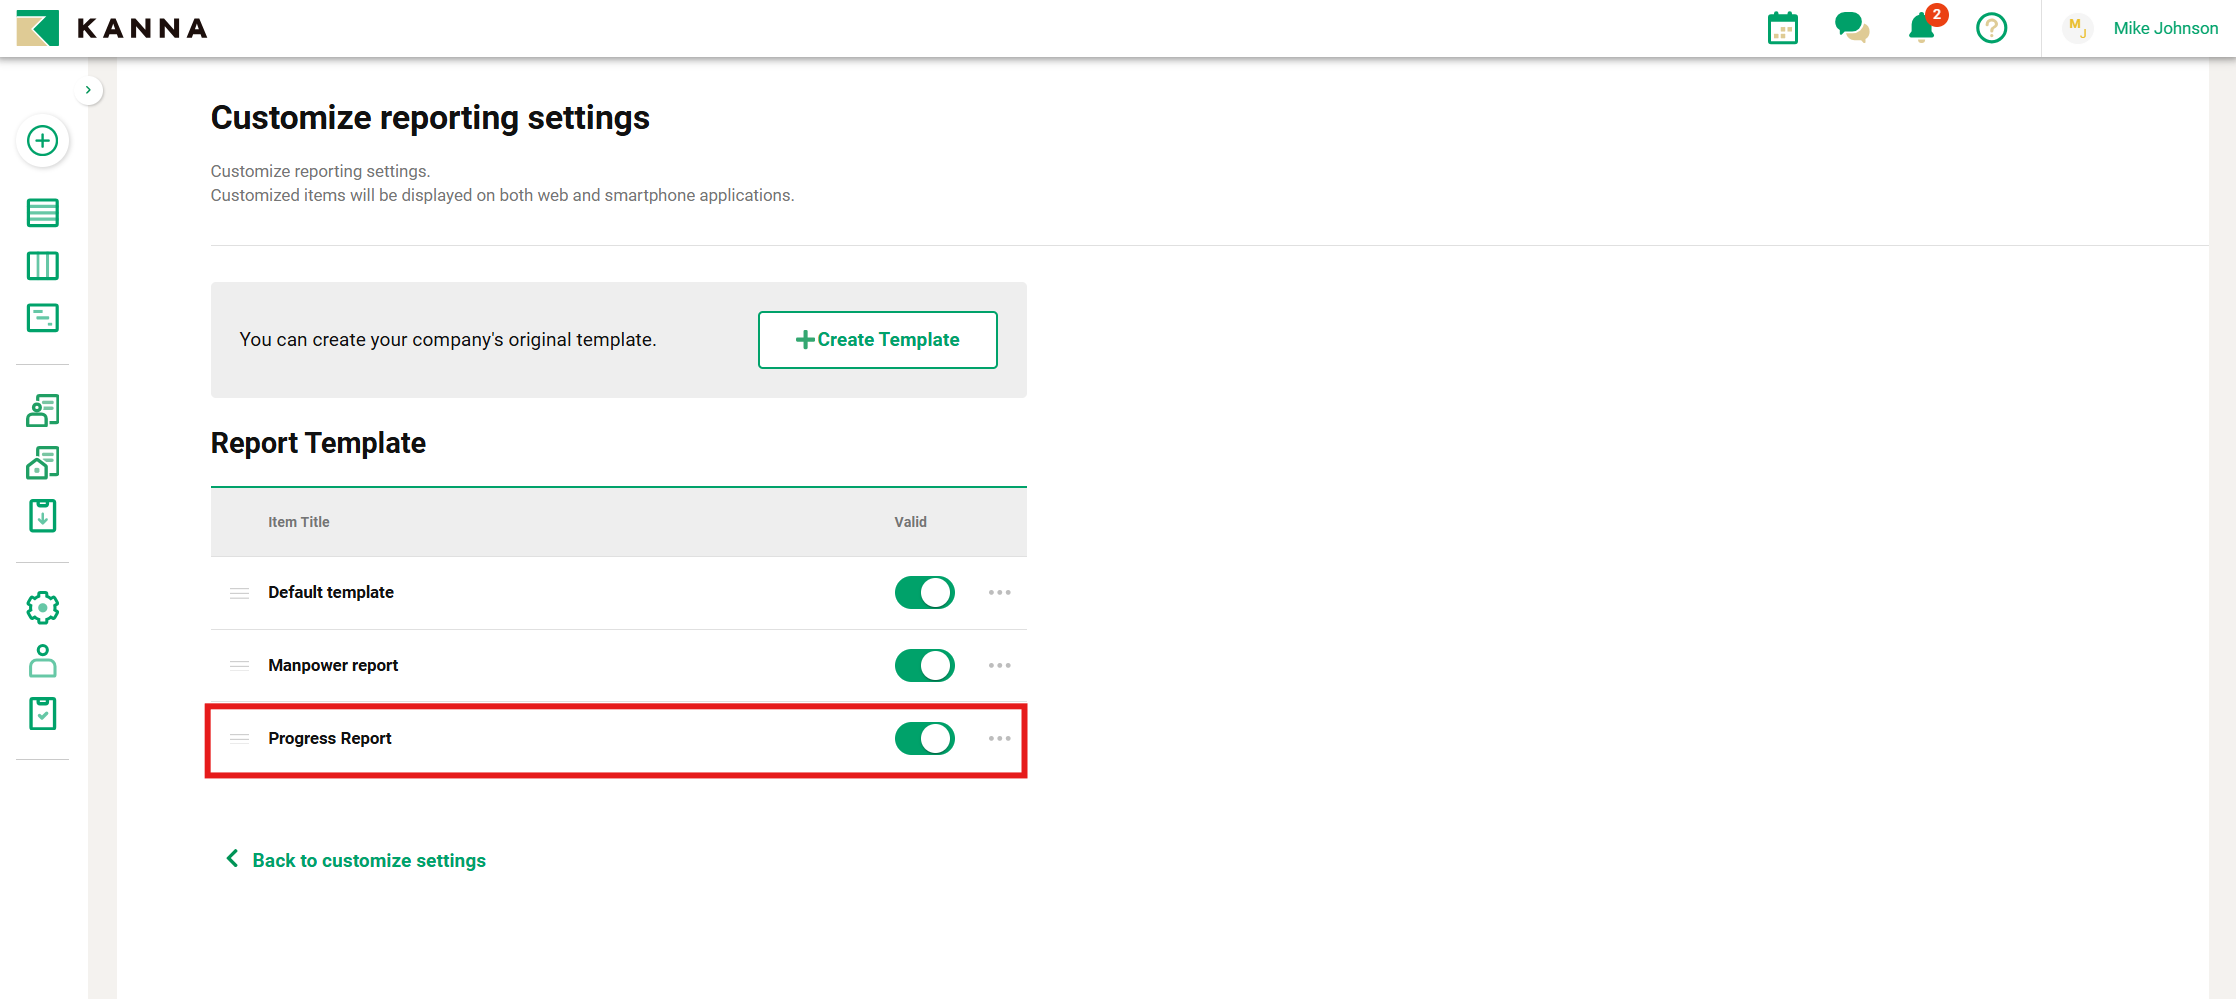Click the Create Template button
2236x999 pixels.
point(877,340)
